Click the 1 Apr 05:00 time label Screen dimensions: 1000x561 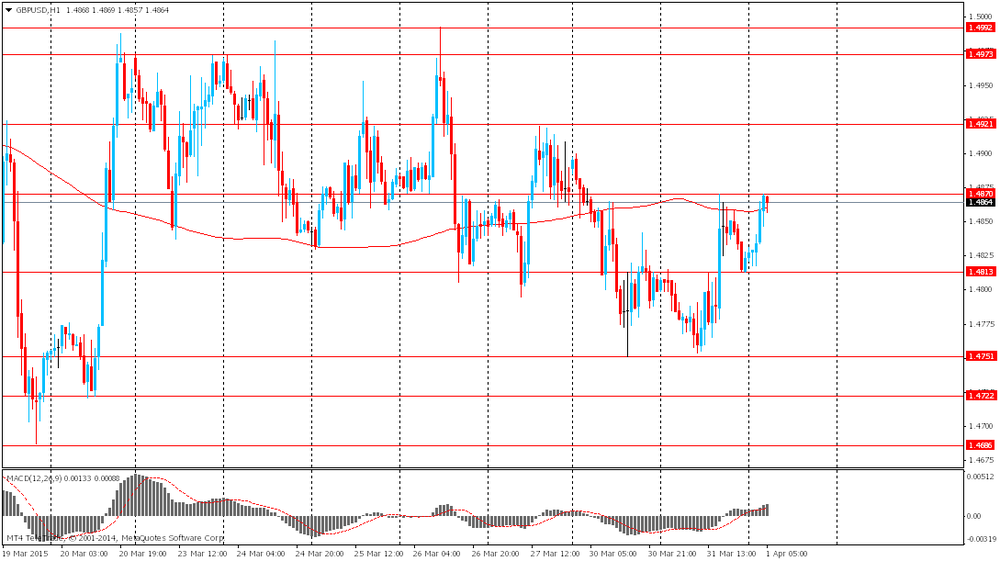[787, 554]
